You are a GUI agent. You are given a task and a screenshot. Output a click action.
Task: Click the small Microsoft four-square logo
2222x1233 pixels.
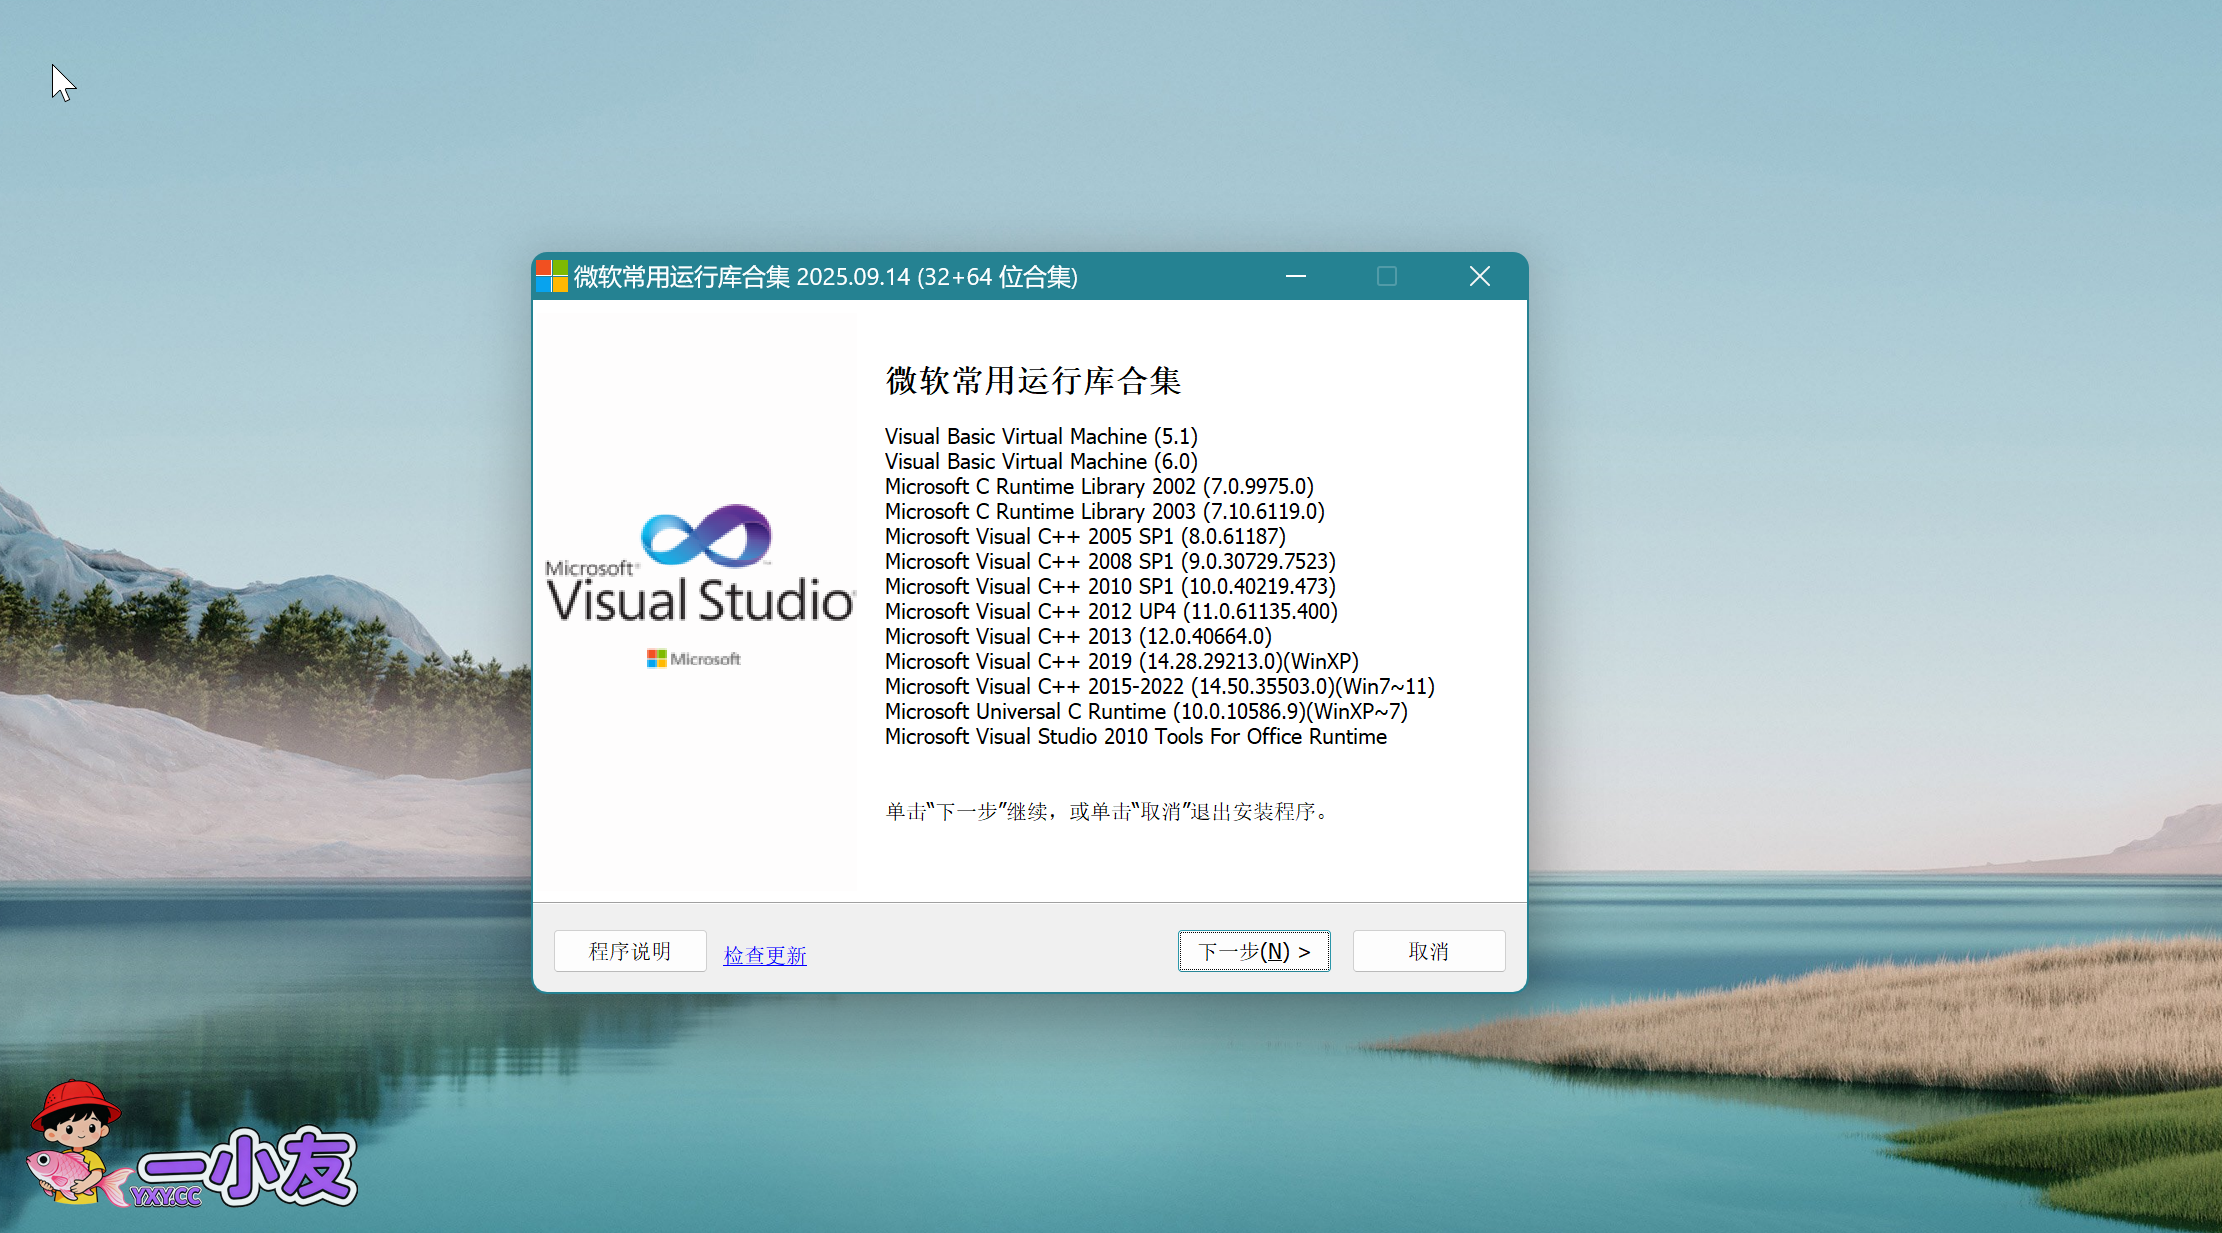point(657,658)
